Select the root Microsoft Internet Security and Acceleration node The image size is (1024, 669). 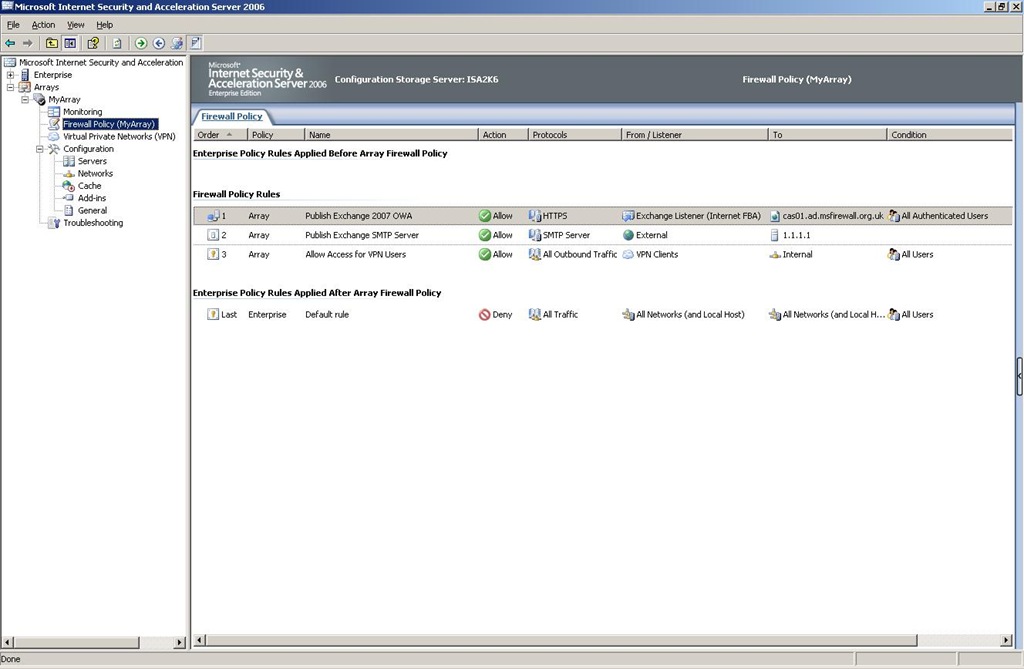coord(101,62)
